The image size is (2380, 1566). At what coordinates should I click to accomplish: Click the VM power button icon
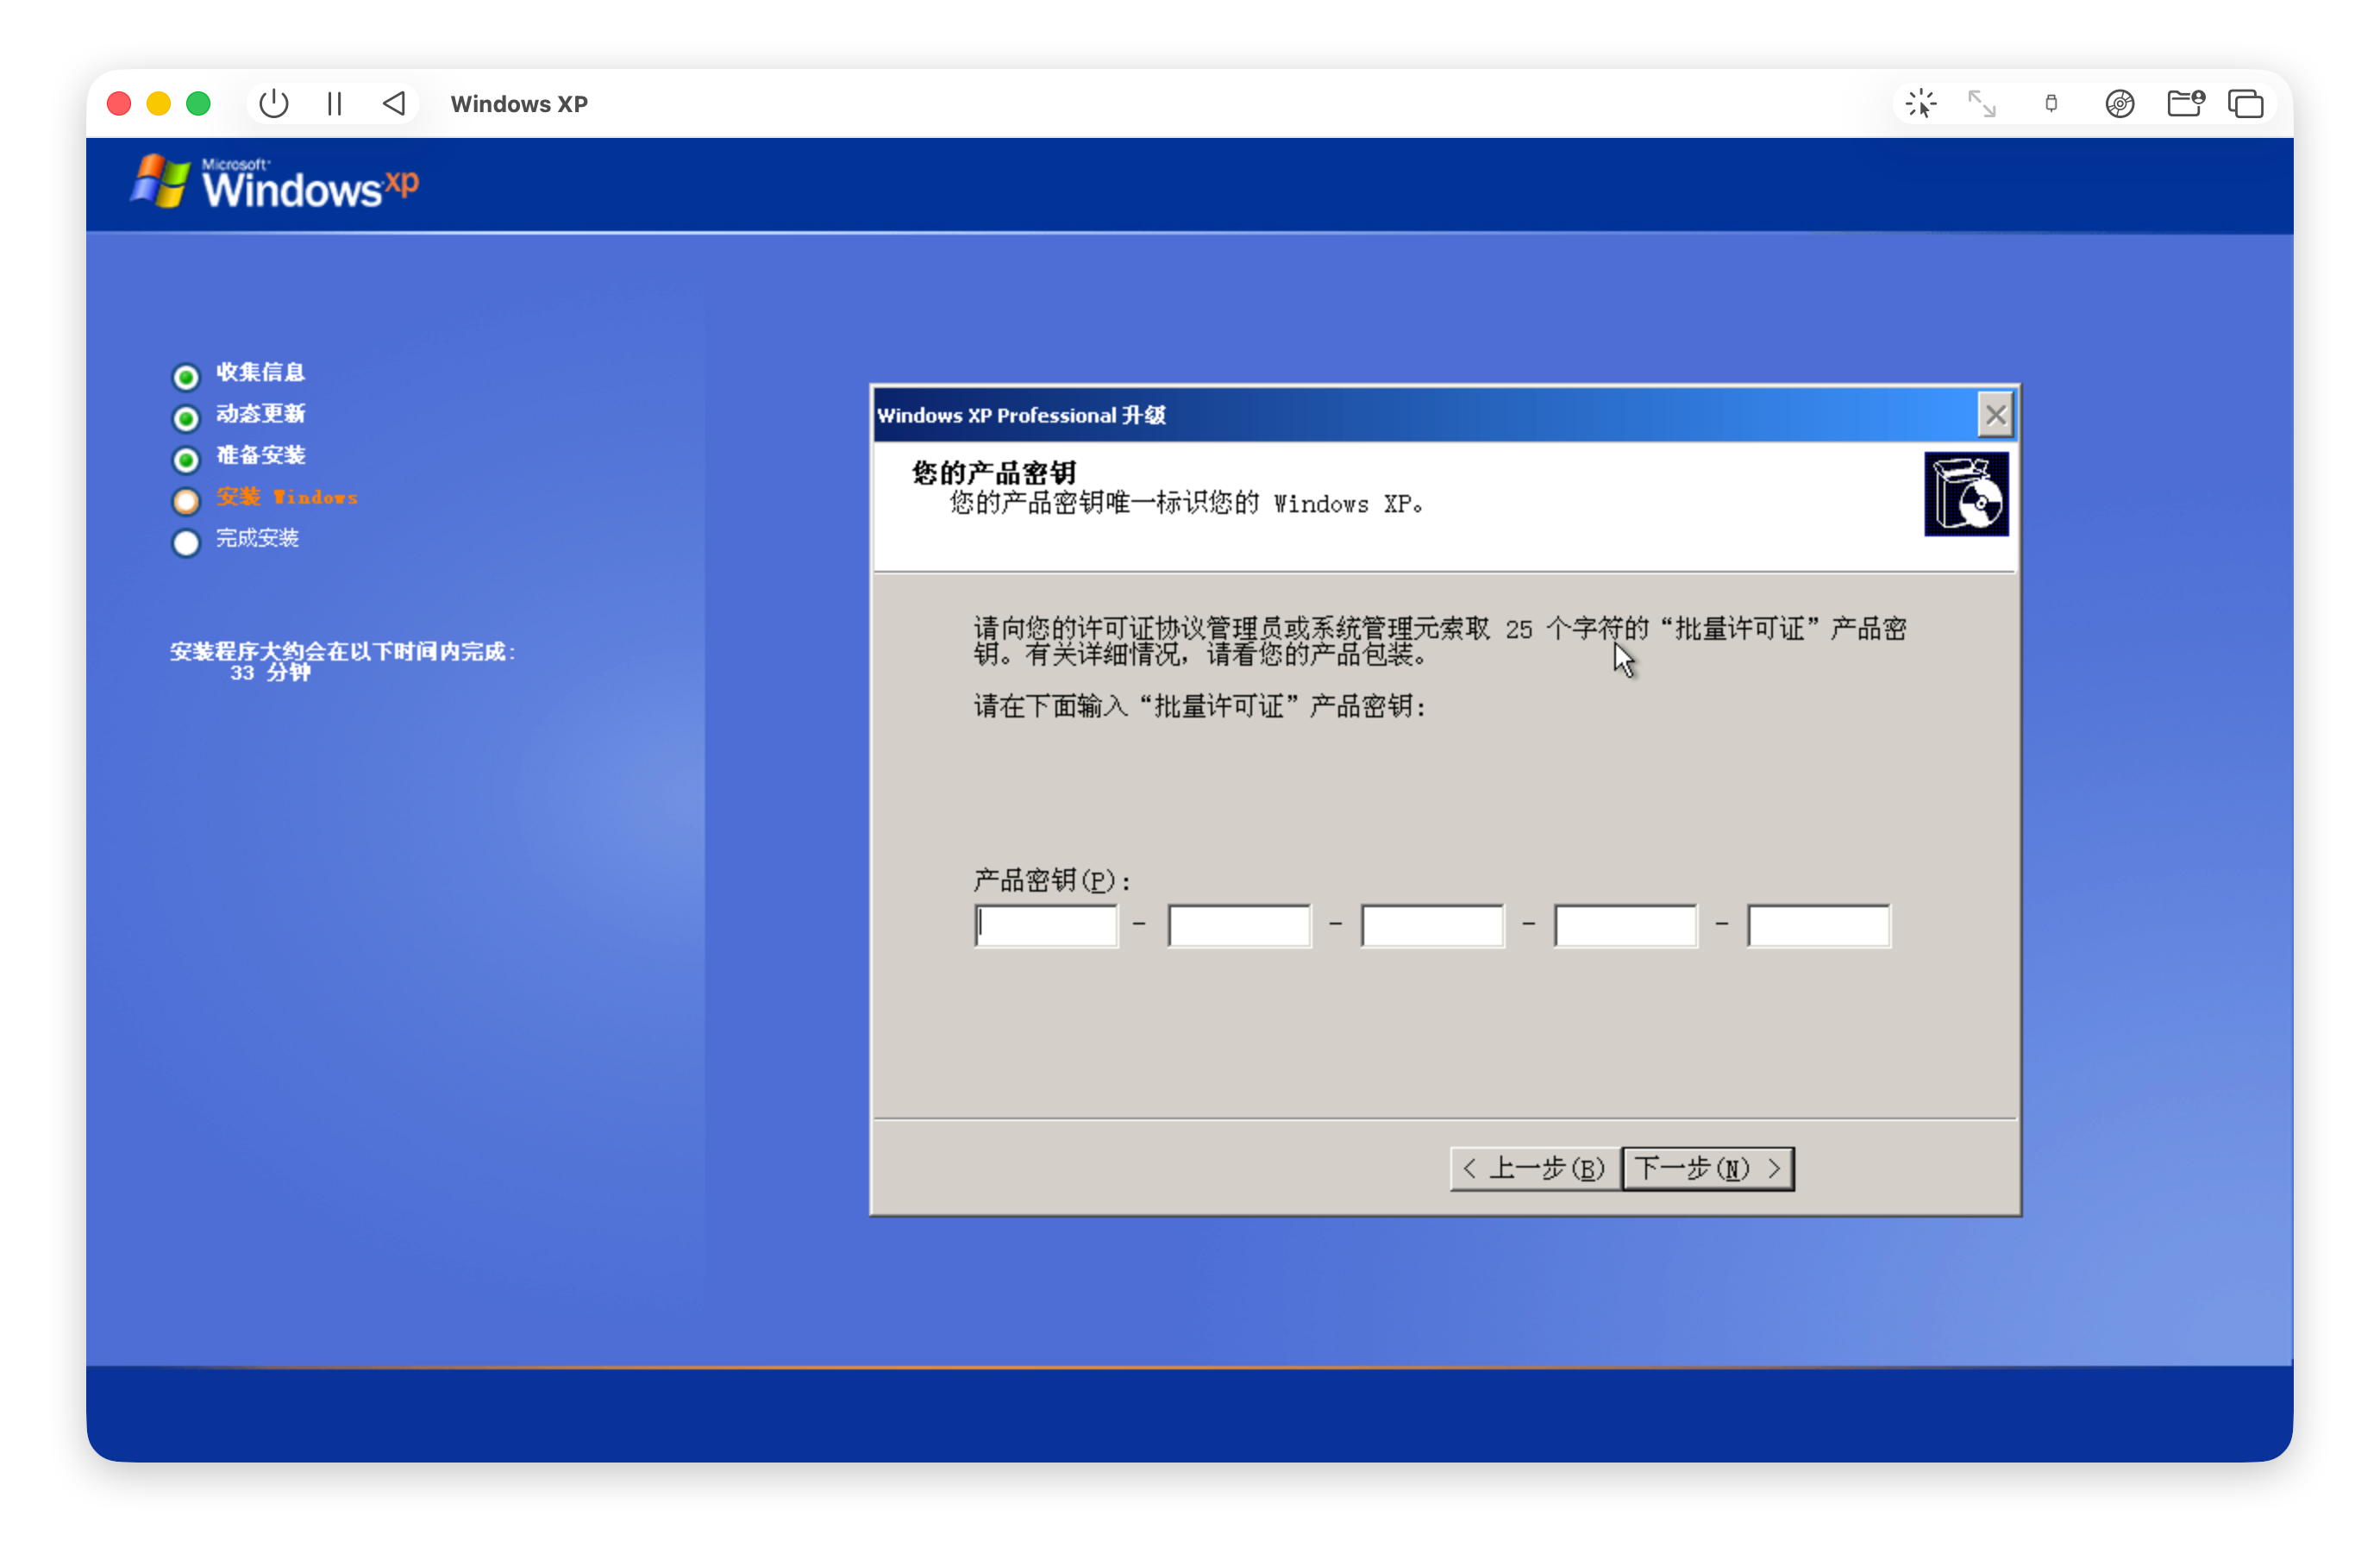273,104
